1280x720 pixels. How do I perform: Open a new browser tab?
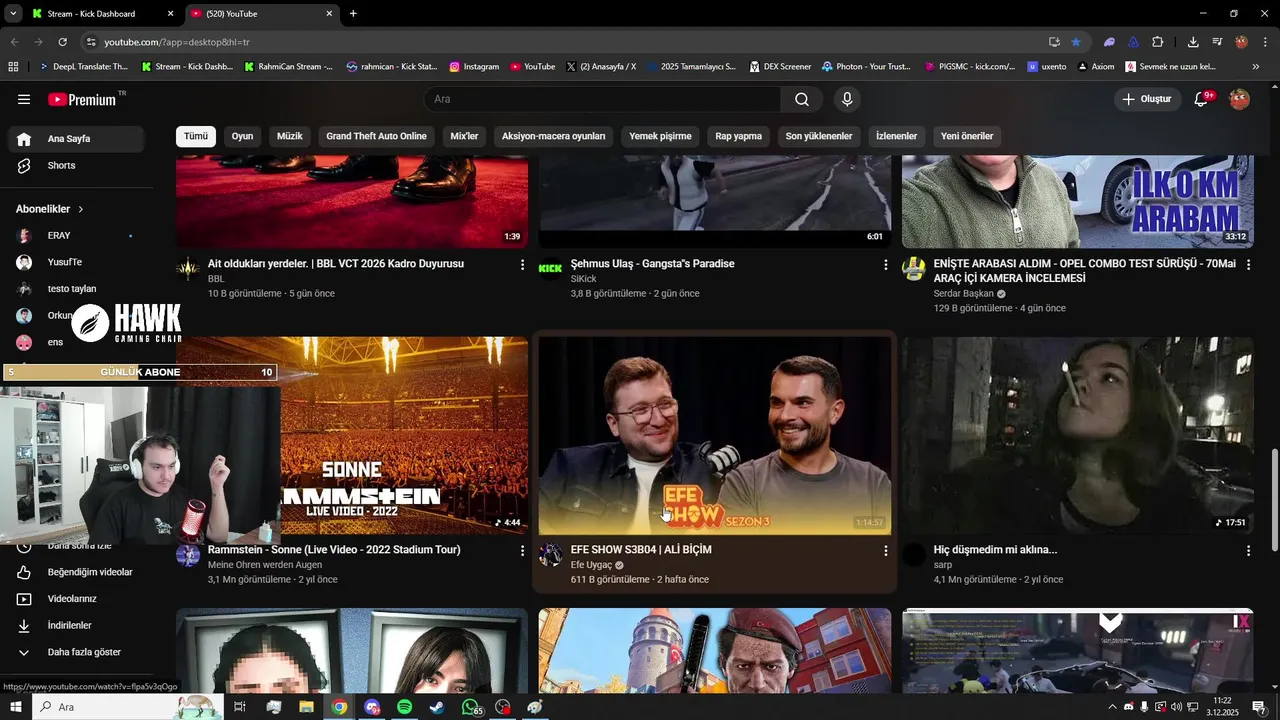coord(353,14)
